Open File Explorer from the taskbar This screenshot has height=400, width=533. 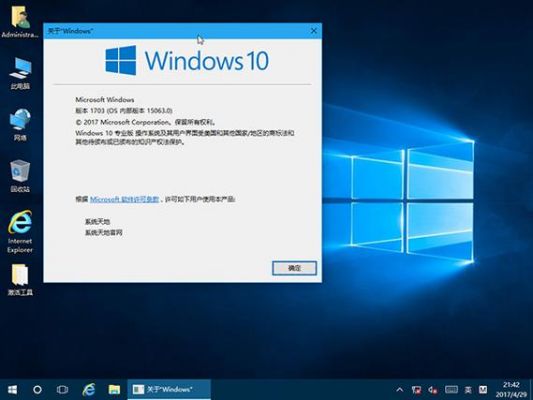tap(114, 389)
